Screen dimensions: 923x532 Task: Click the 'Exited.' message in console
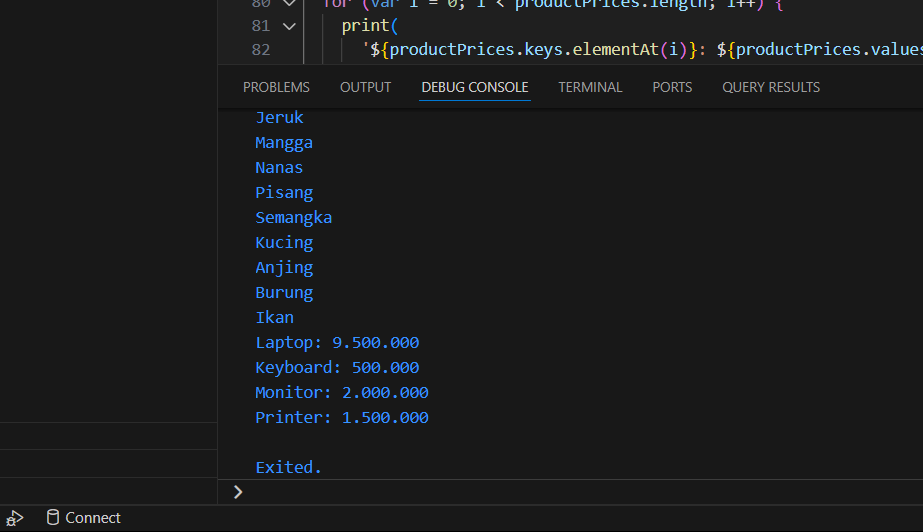[288, 467]
